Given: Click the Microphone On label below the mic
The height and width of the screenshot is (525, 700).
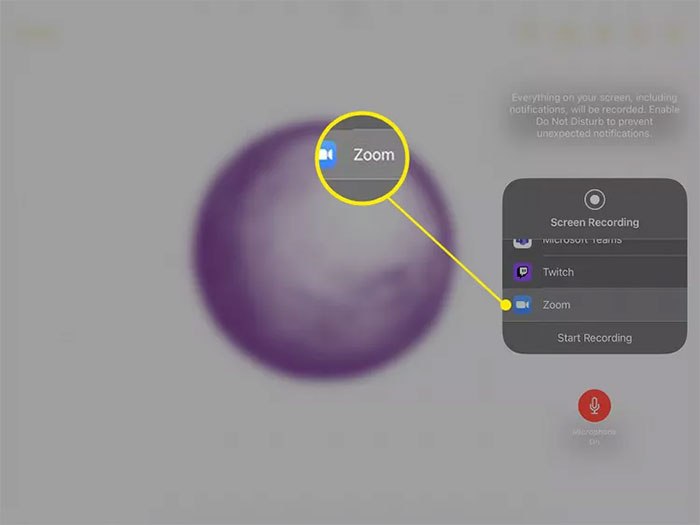Looking at the screenshot, I should pos(594,437).
